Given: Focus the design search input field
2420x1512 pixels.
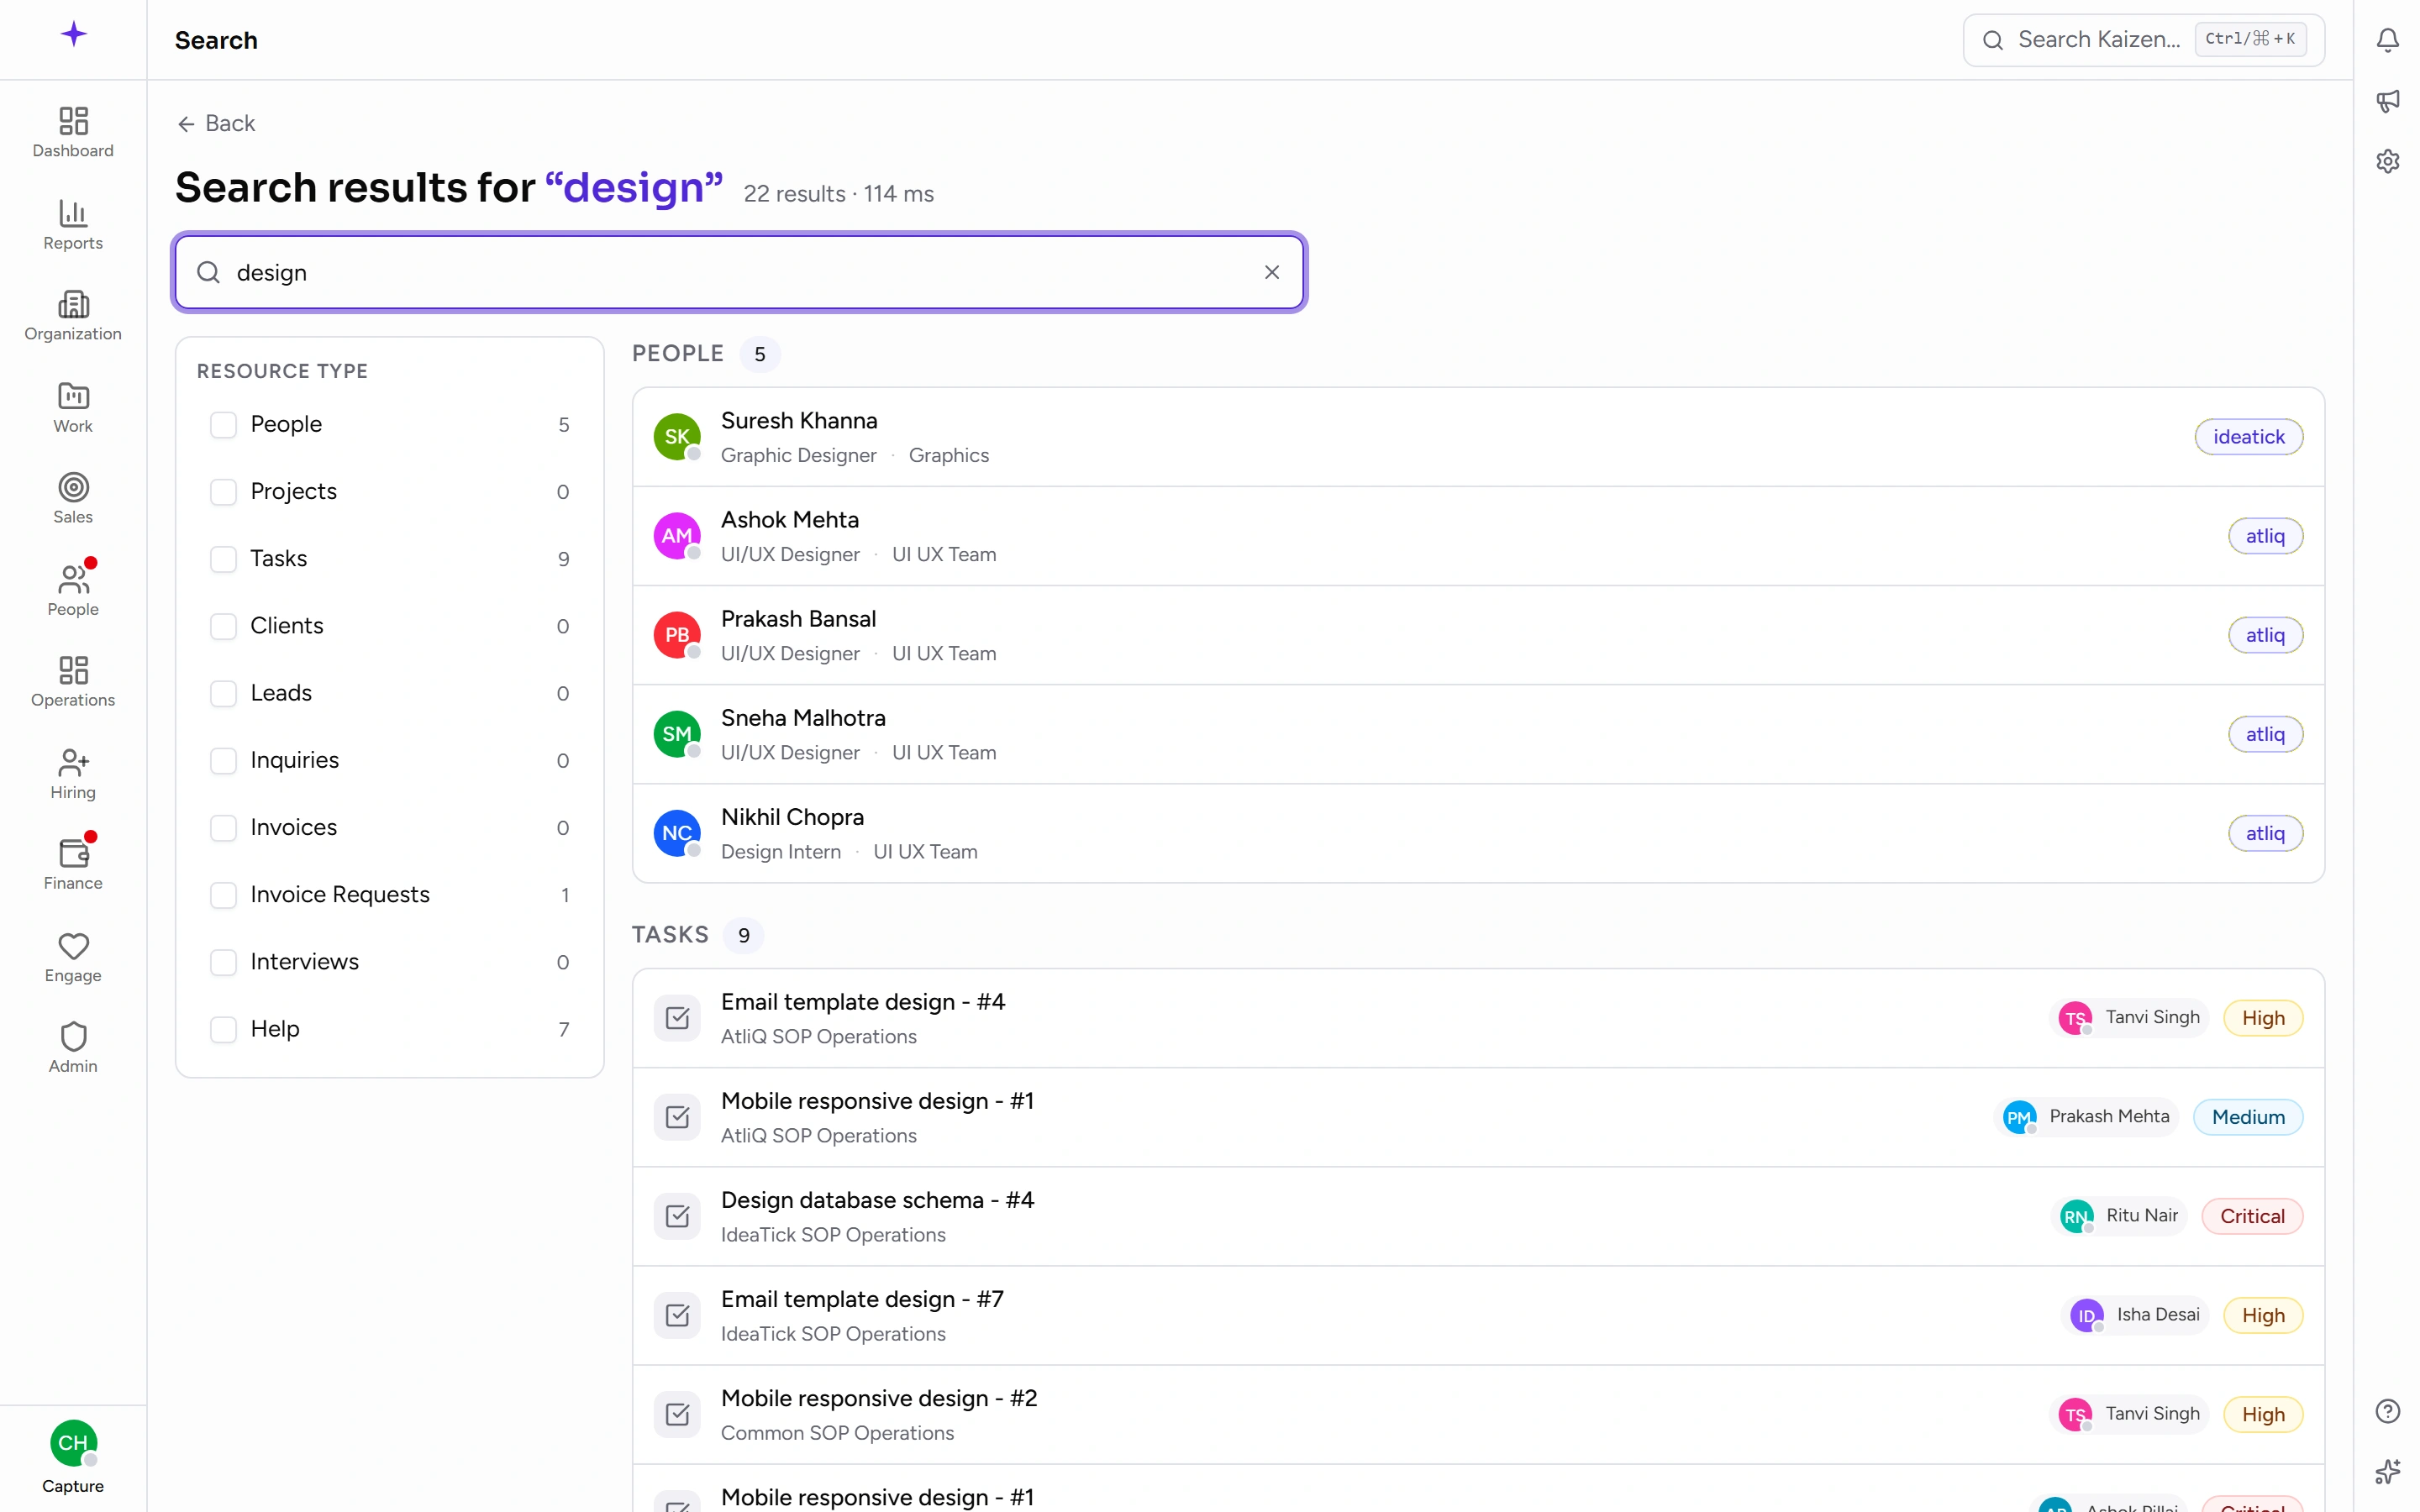Looking at the screenshot, I should tap(739, 272).
